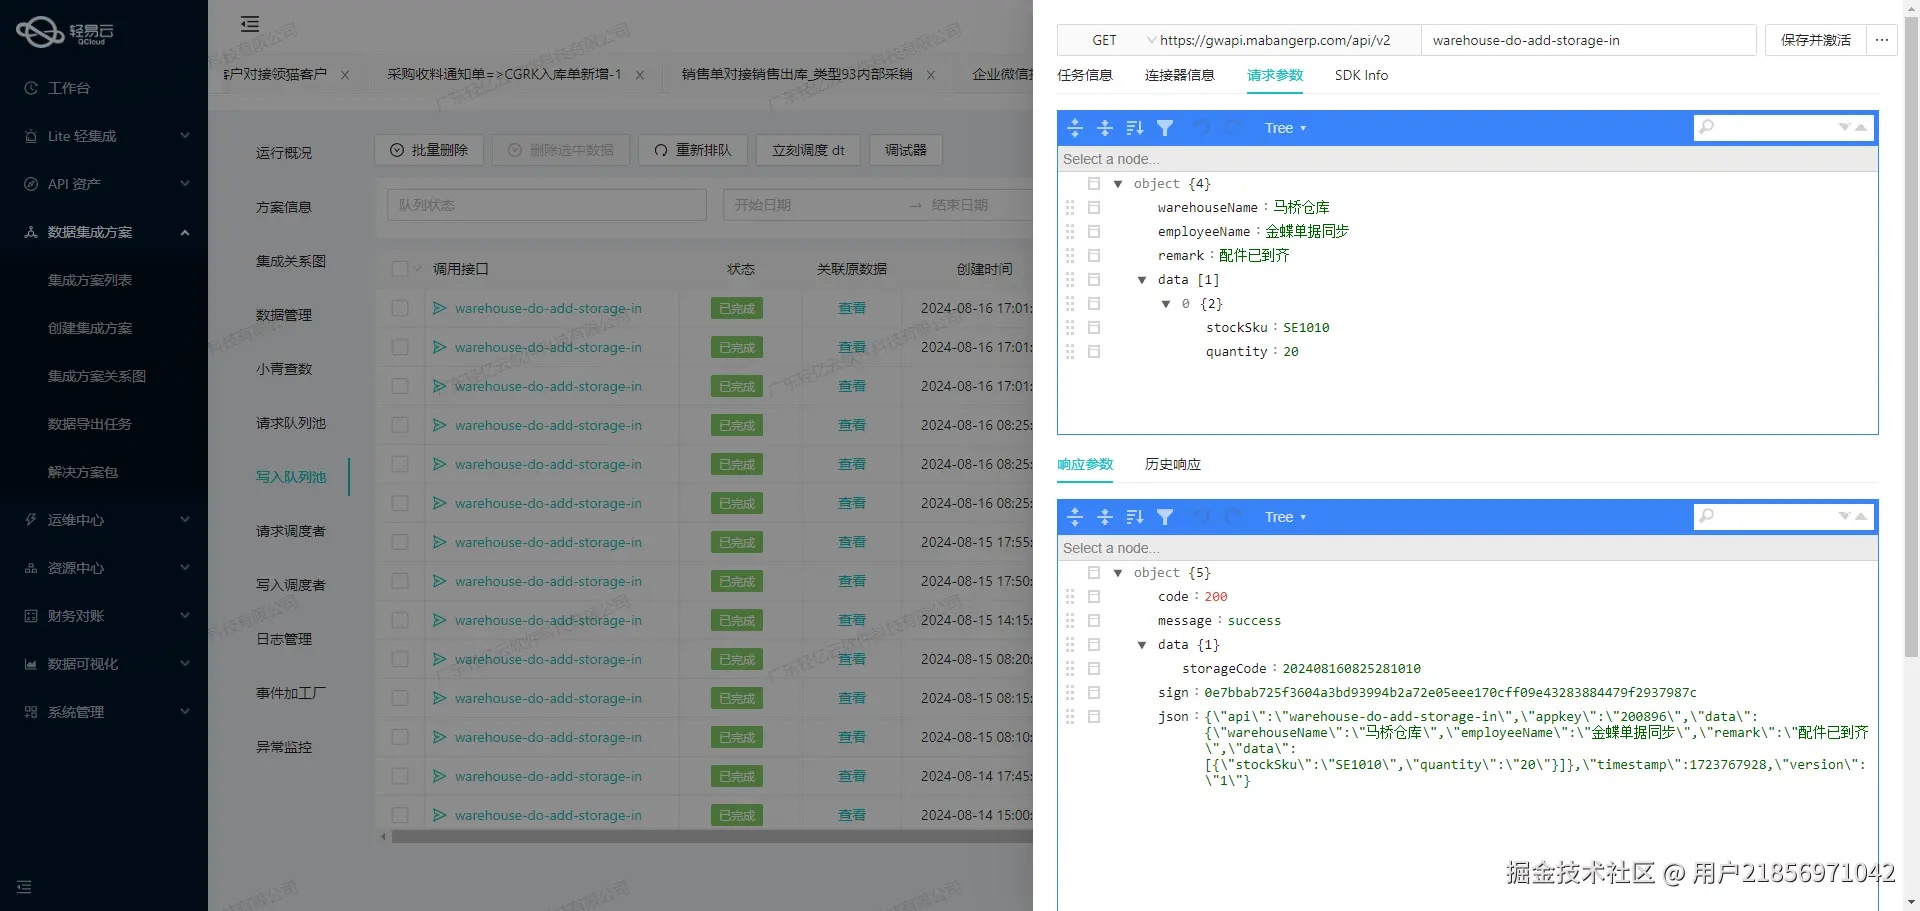Click drag handle of the sign node
1920x911 pixels.
point(1070,693)
